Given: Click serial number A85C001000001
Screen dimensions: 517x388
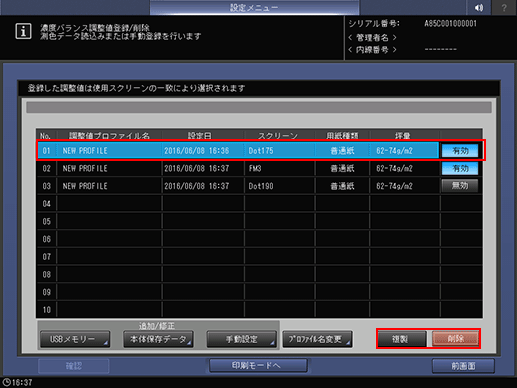Looking at the screenshot, I should [x=451, y=24].
